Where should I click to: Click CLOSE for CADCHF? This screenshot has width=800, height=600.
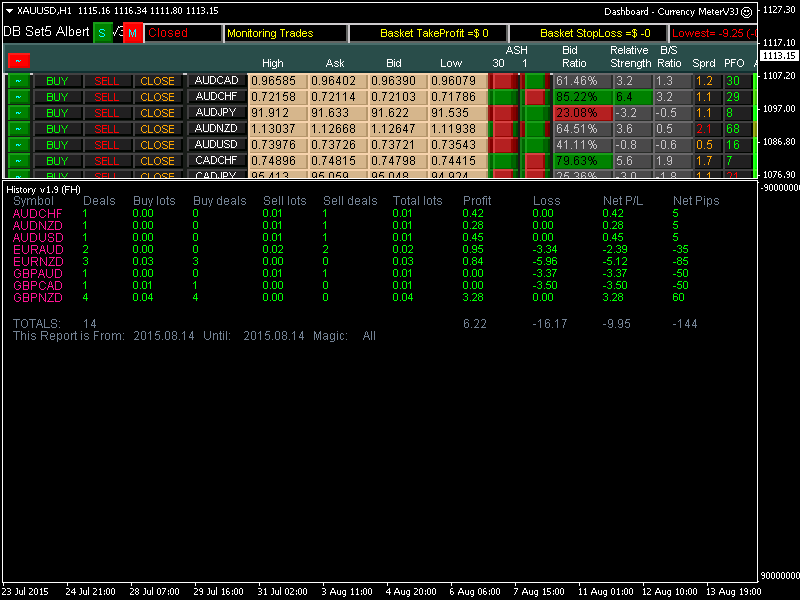coord(157,161)
